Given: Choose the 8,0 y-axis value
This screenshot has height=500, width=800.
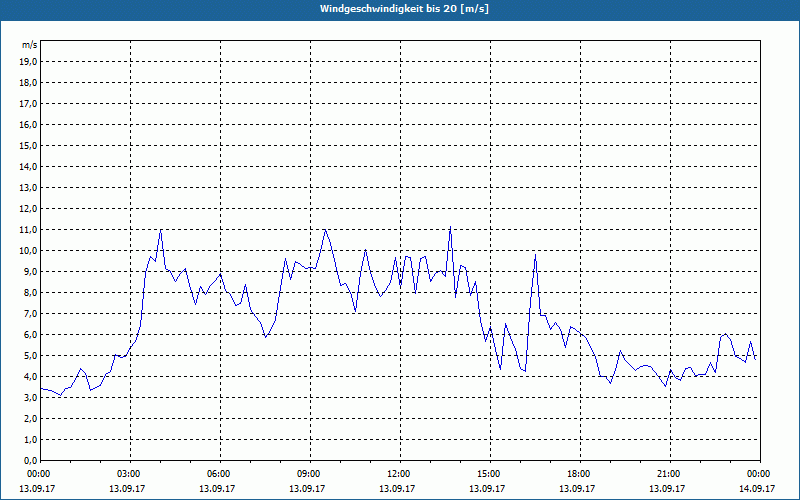Looking at the screenshot, I should tap(30, 293).
